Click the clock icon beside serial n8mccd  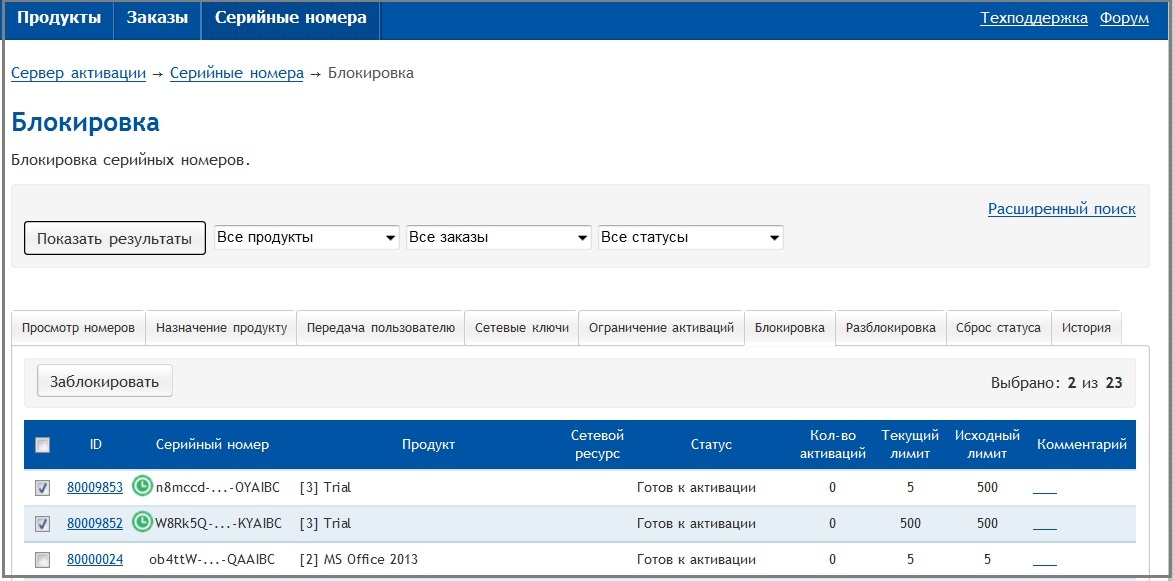142,487
